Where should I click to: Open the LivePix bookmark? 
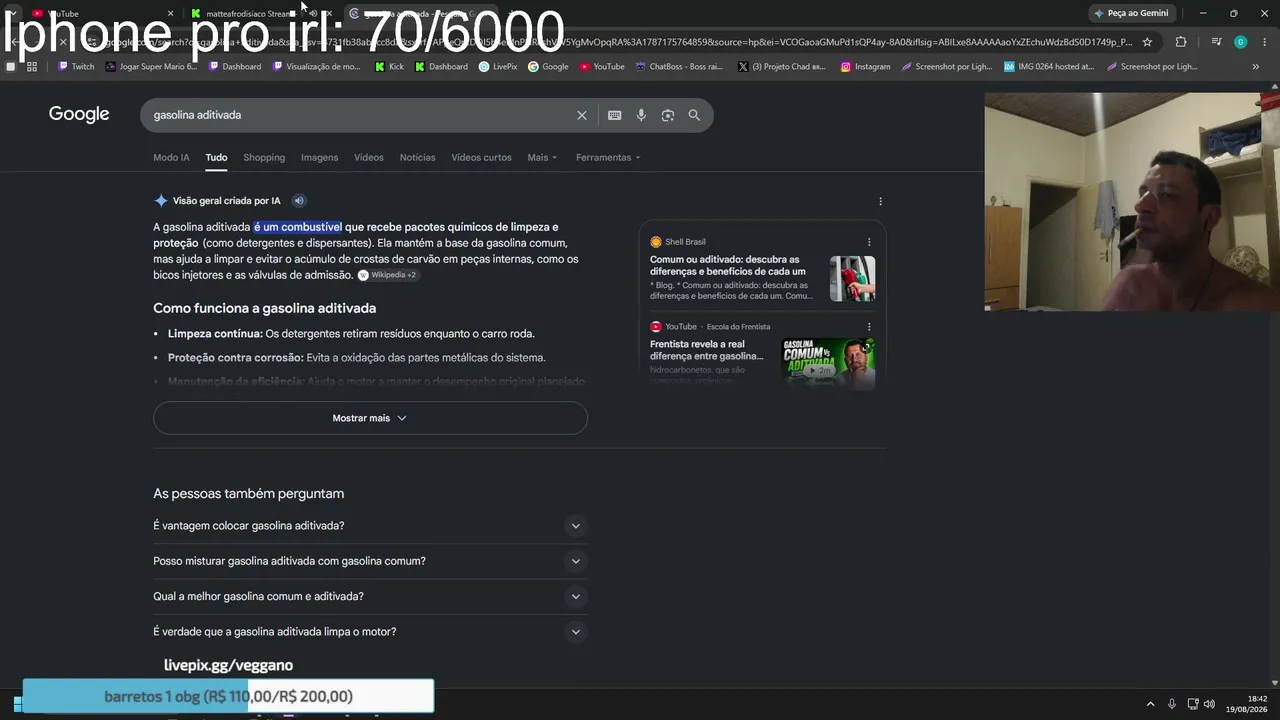(x=498, y=67)
